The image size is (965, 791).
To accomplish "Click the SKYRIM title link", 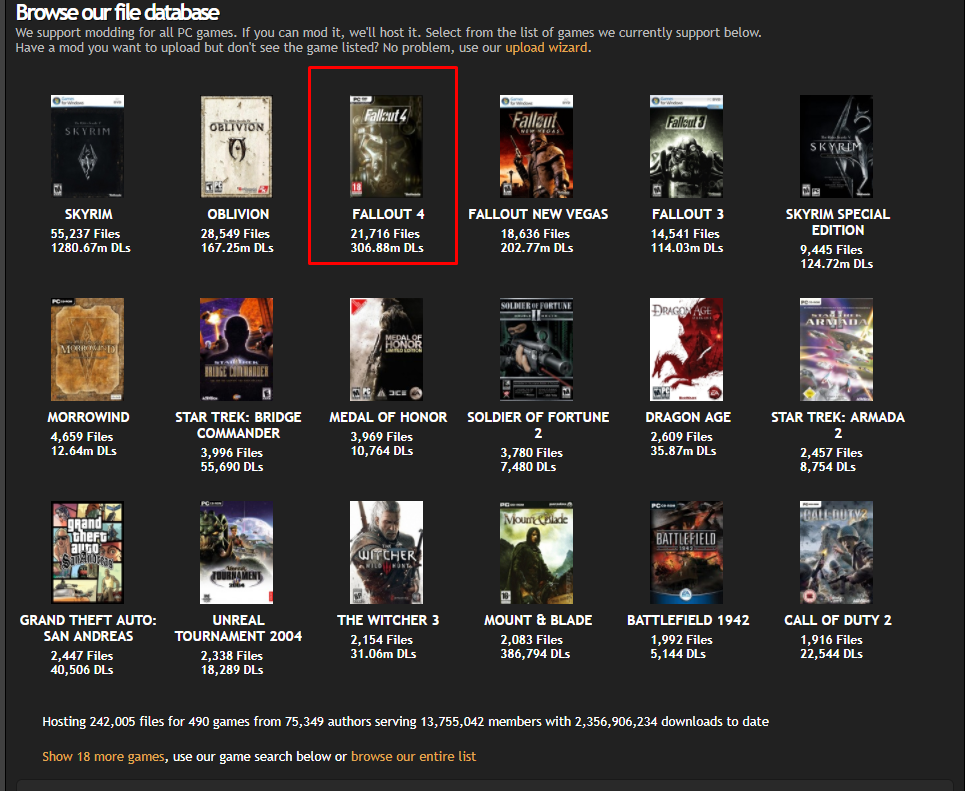I will click(89, 214).
